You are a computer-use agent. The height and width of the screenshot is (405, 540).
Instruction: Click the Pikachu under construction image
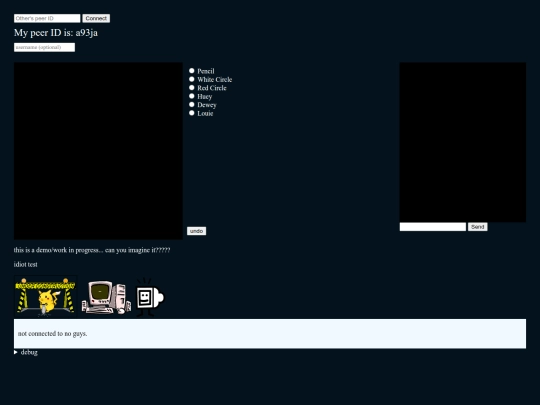pos(45,296)
